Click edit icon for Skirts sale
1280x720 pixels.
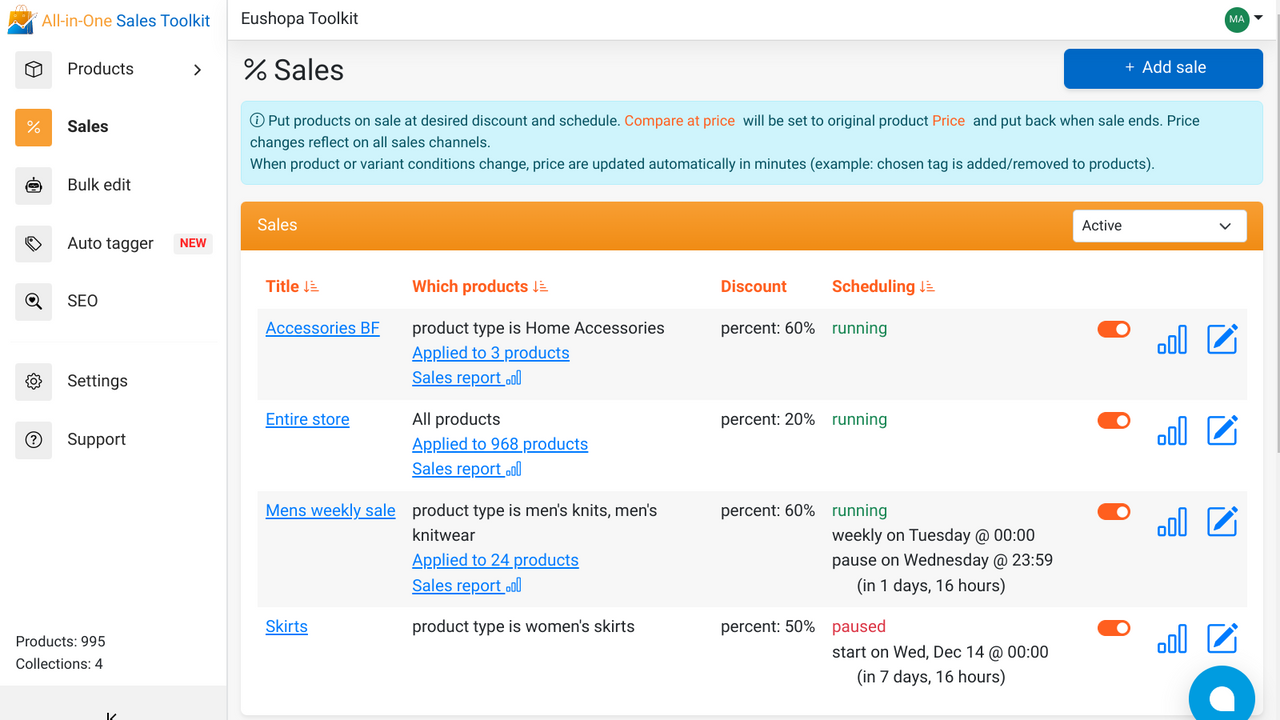click(x=1222, y=638)
